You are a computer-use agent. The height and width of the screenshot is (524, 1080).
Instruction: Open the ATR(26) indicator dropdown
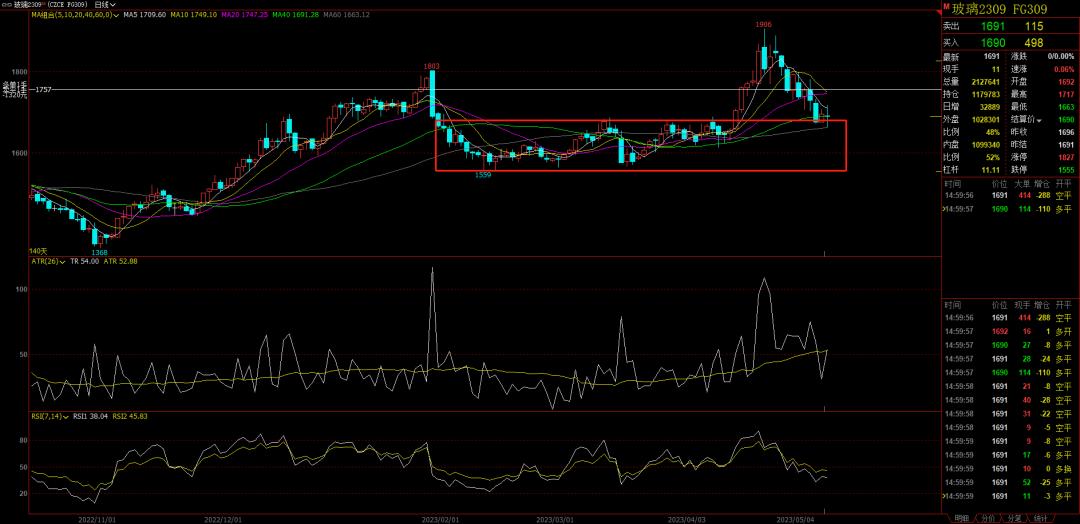pyautogui.click(x=63, y=261)
